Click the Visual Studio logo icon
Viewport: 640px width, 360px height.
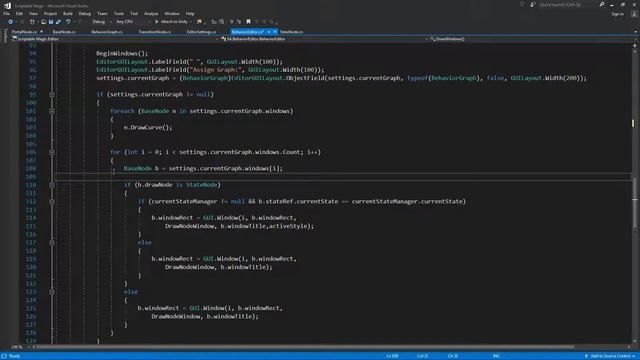point(7,5)
